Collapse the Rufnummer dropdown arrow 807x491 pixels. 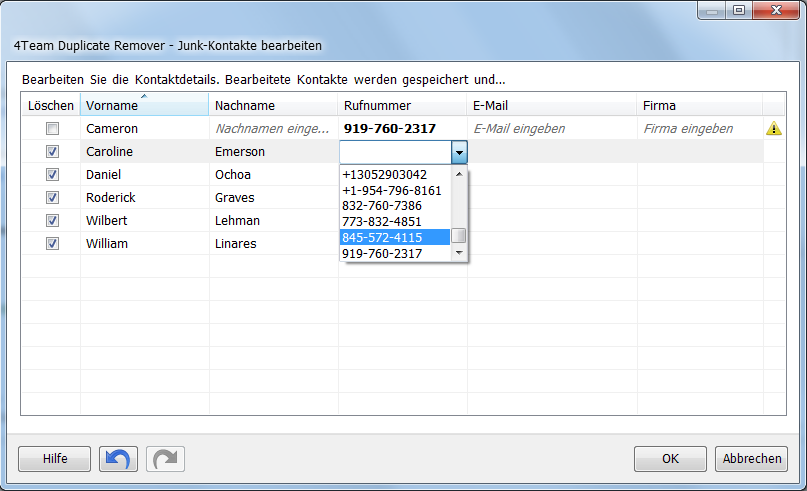459,152
